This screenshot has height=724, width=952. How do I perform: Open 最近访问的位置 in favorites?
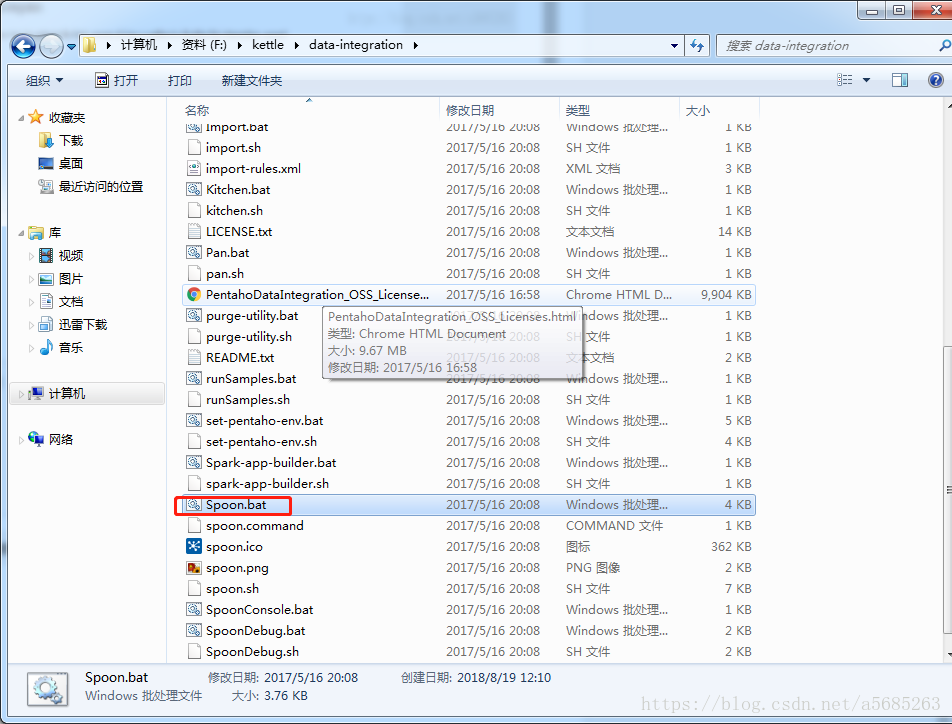pyautogui.click(x=91, y=186)
